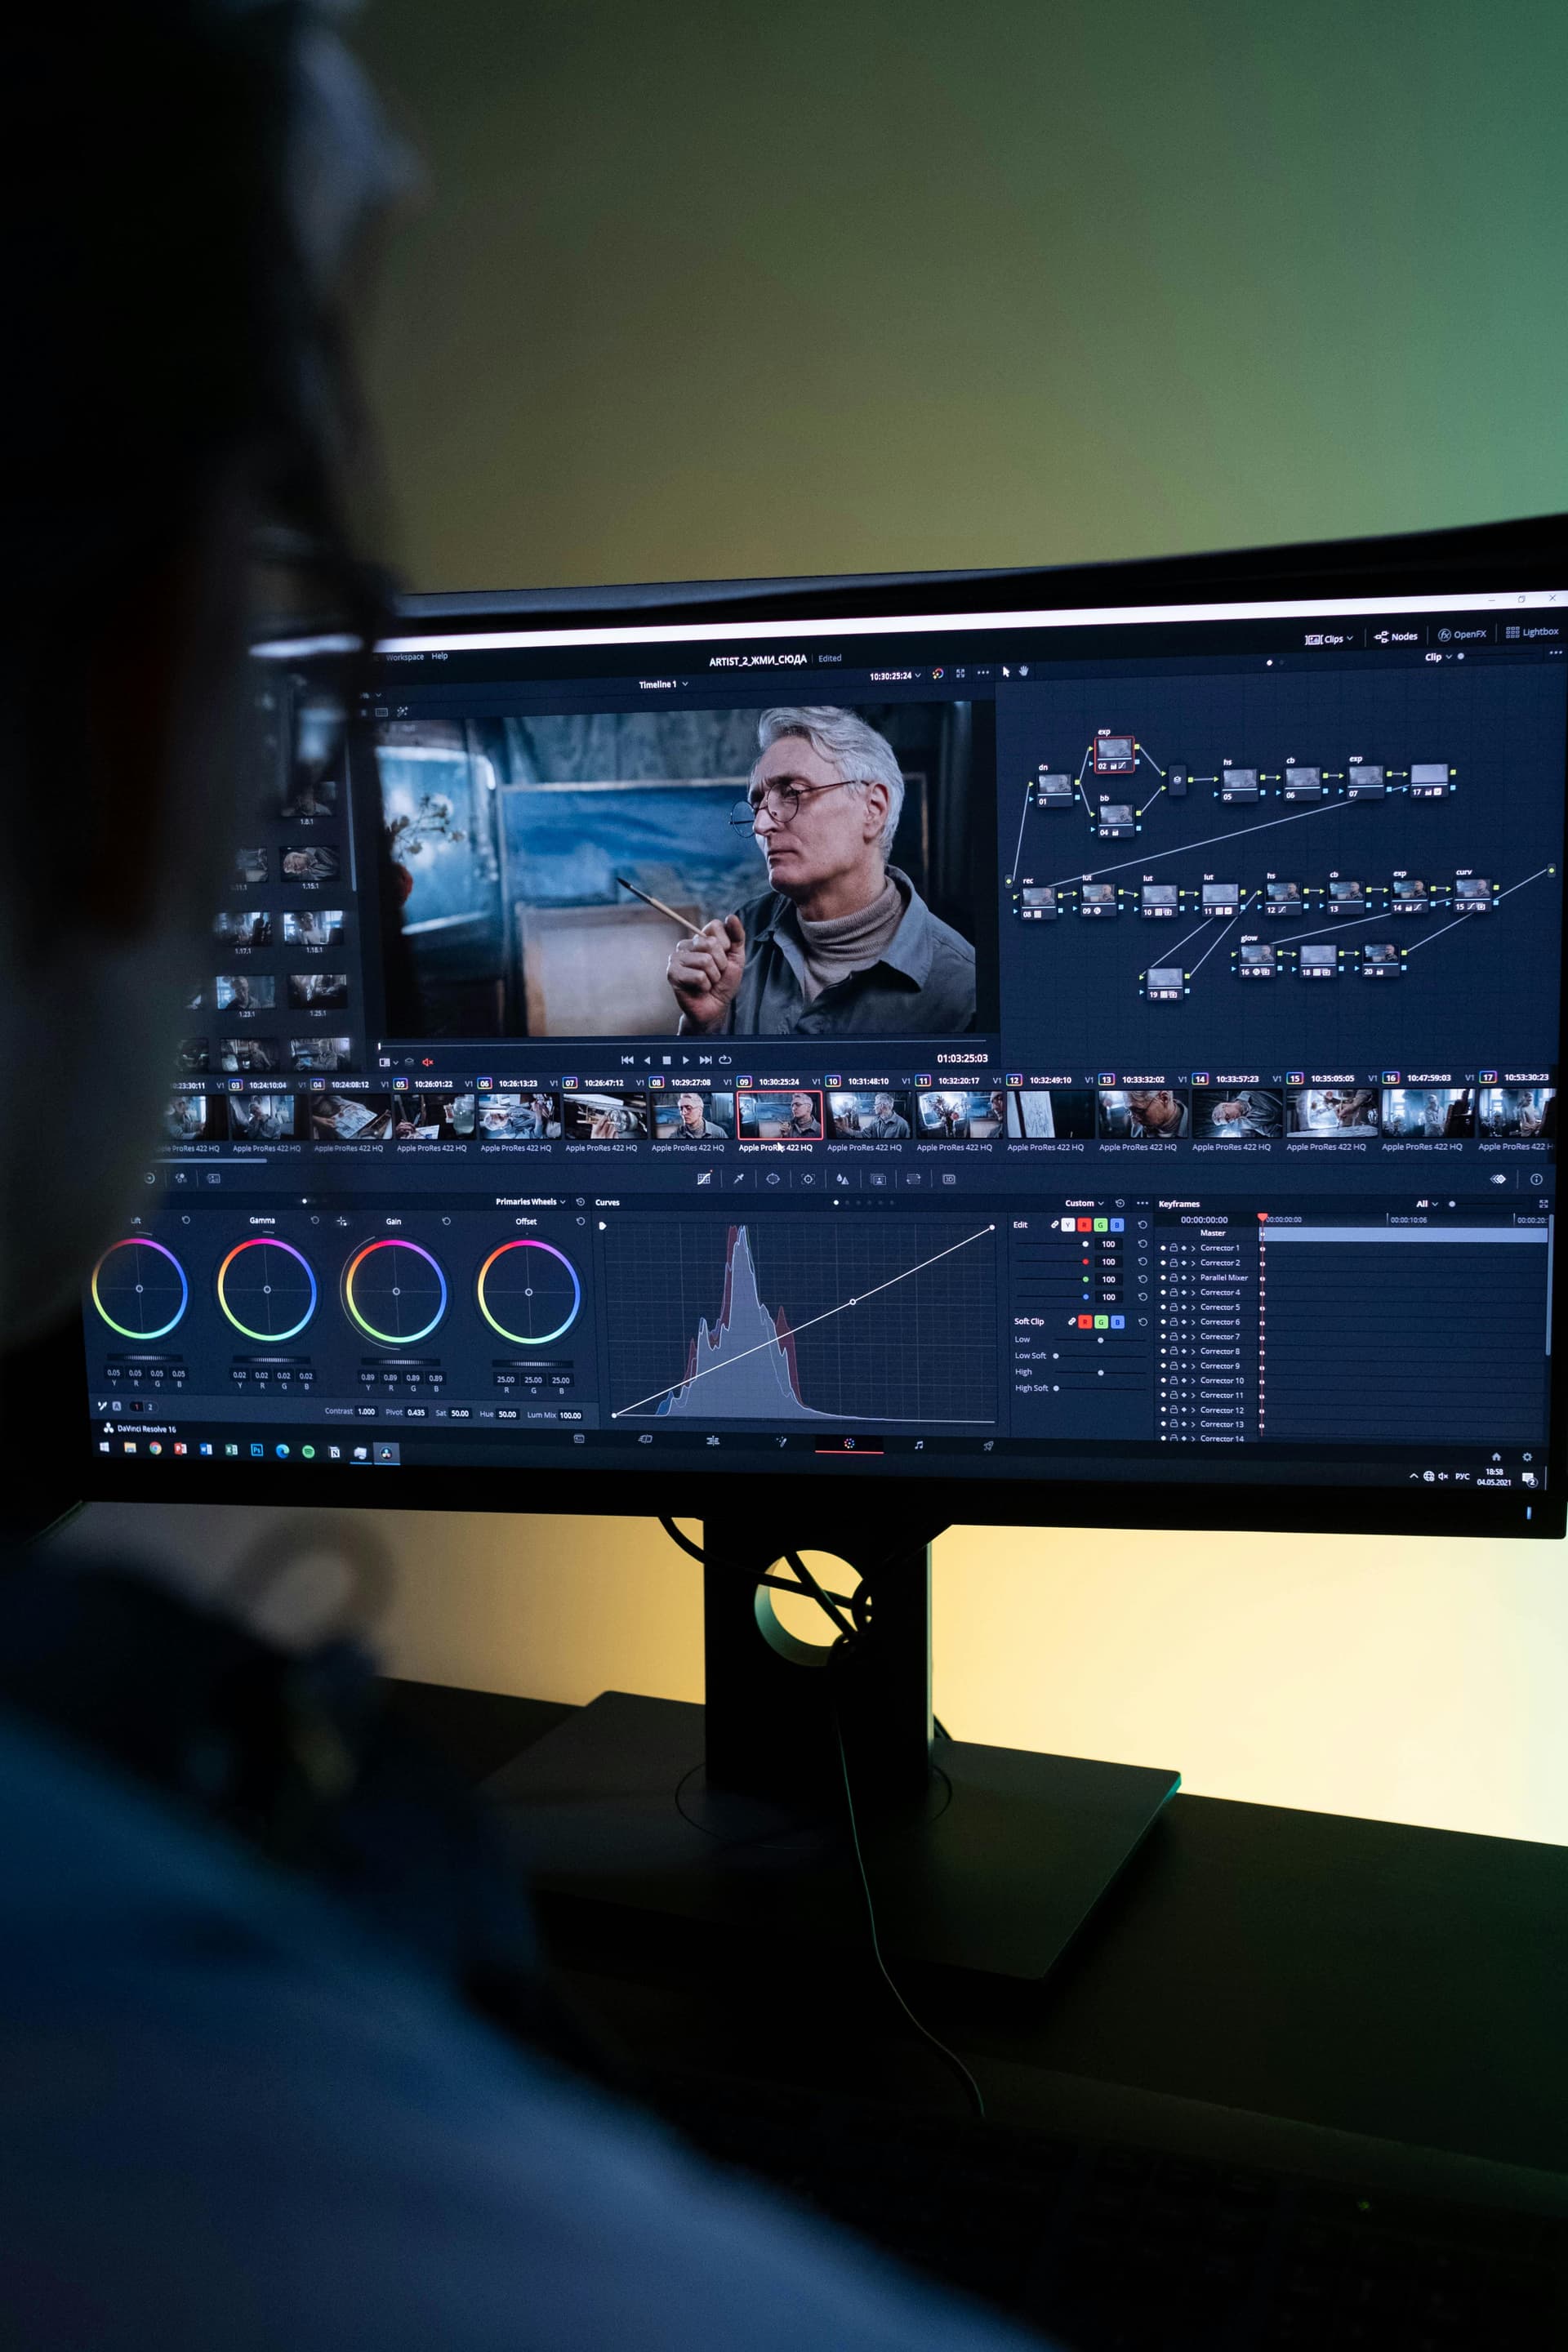Screen dimensions: 1568x2352
Task: Open the Custom curves dropdown
Action: [1082, 1204]
